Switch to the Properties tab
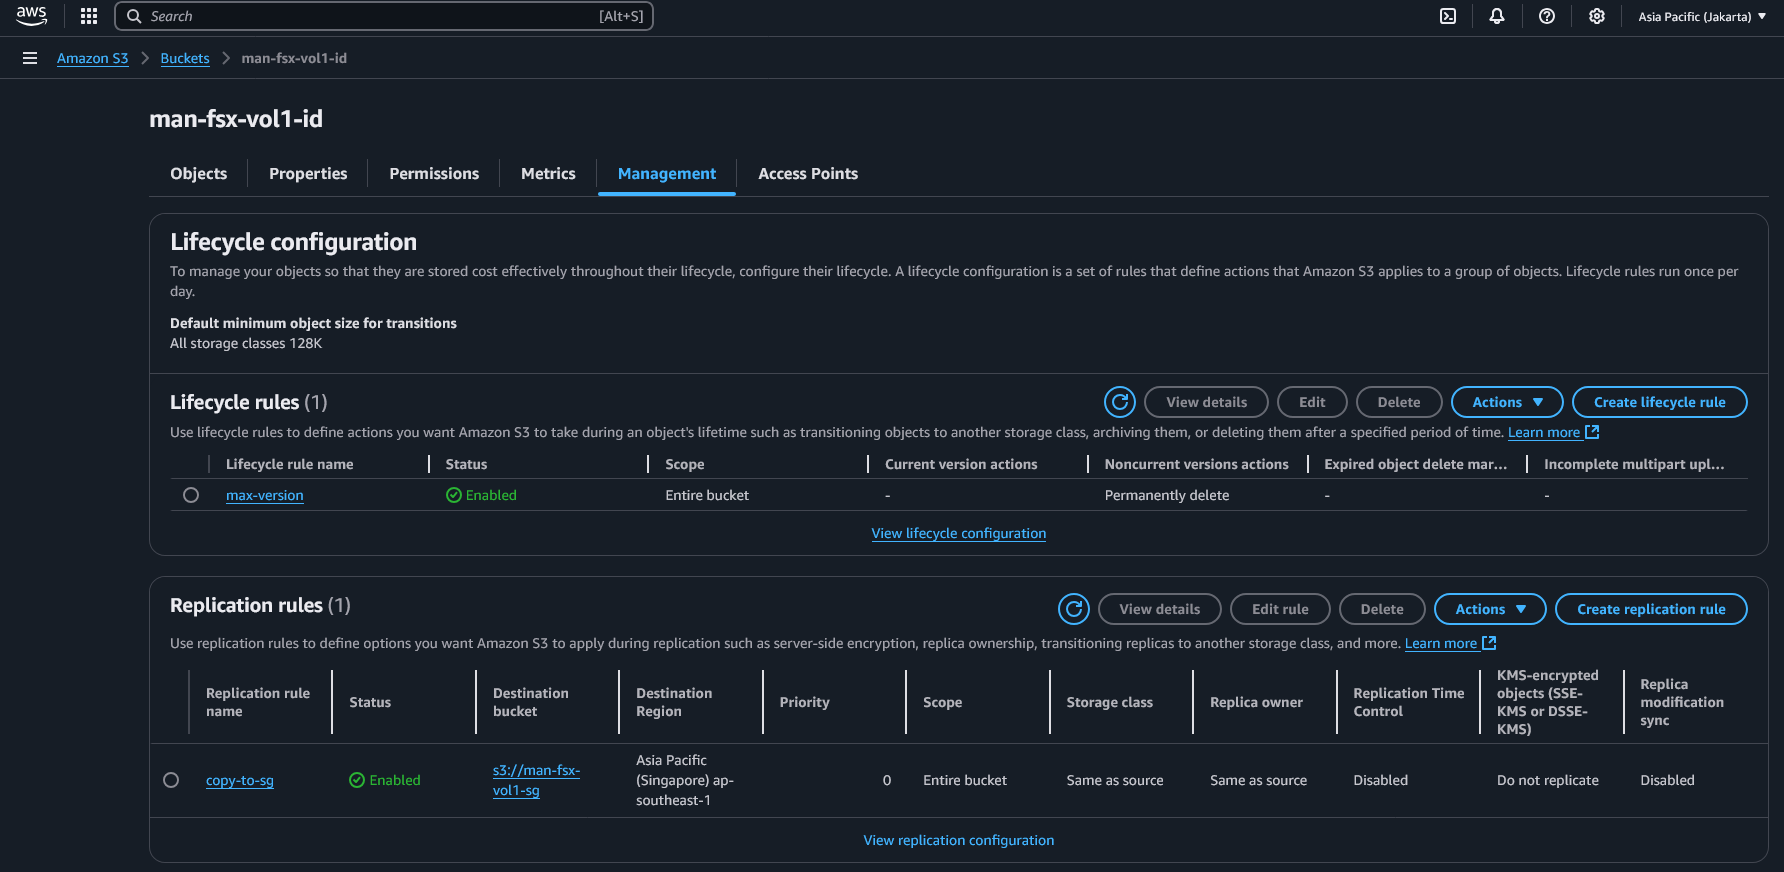1784x872 pixels. pyautogui.click(x=308, y=174)
